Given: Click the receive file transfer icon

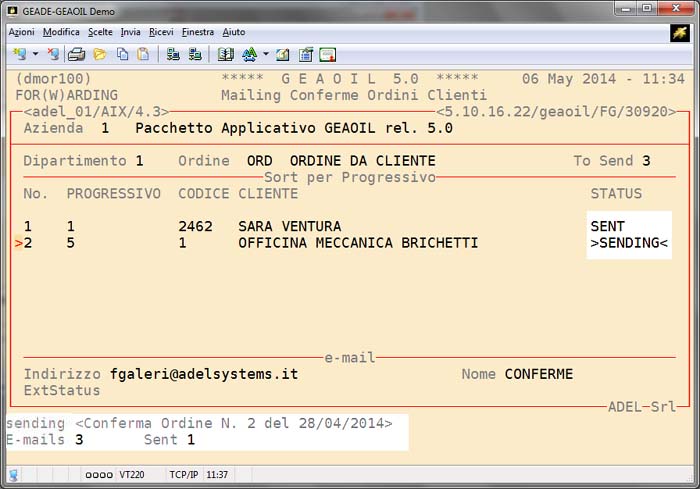Looking at the screenshot, I should [195, 54].
